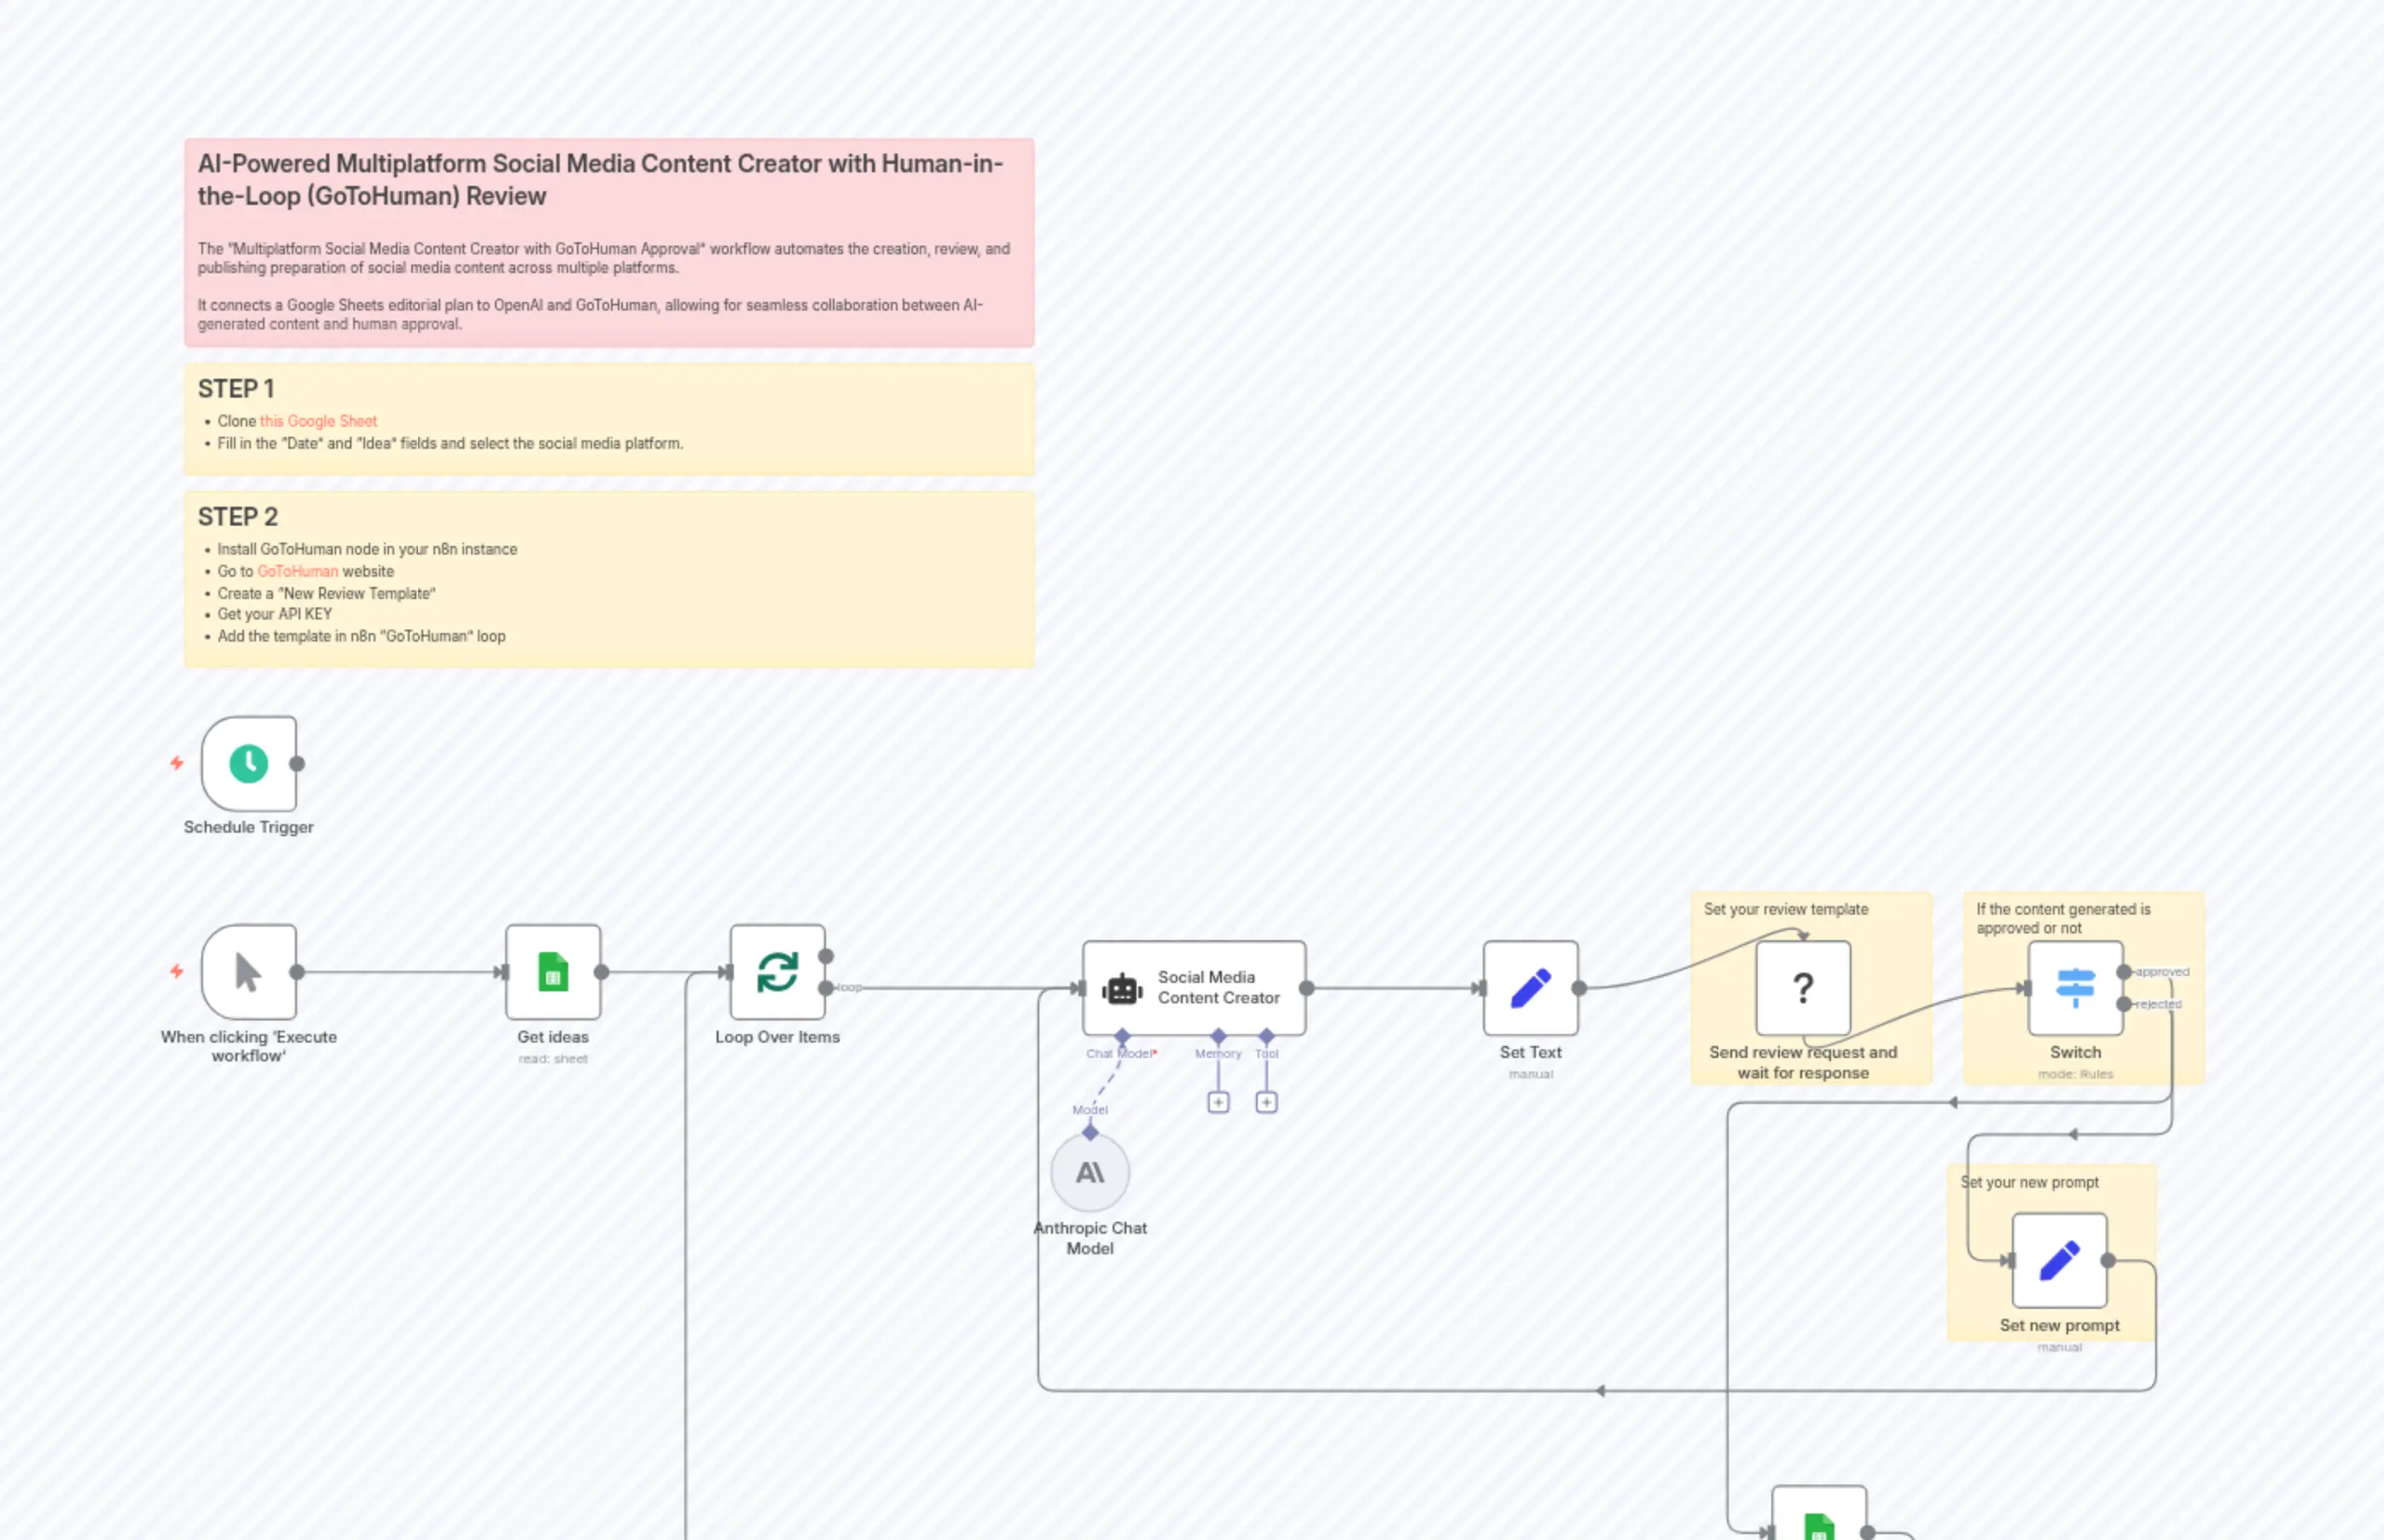
Task: Select the signpost icon on the Switch node
Action: (x=2076, y=988)
